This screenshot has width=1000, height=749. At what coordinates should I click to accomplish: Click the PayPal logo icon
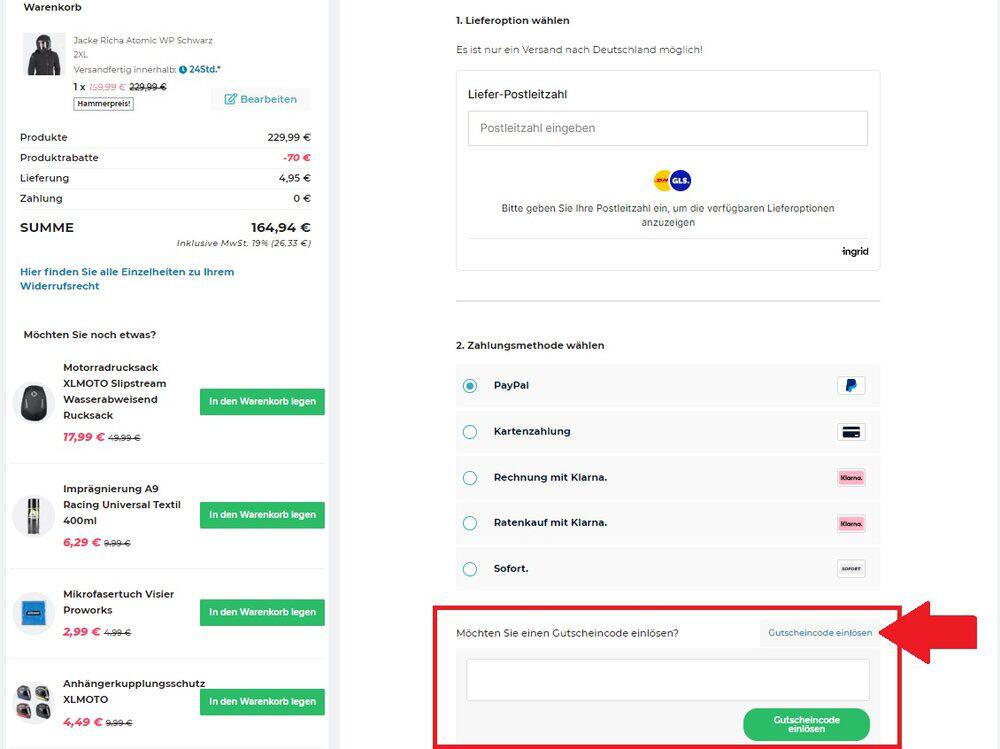851,385
